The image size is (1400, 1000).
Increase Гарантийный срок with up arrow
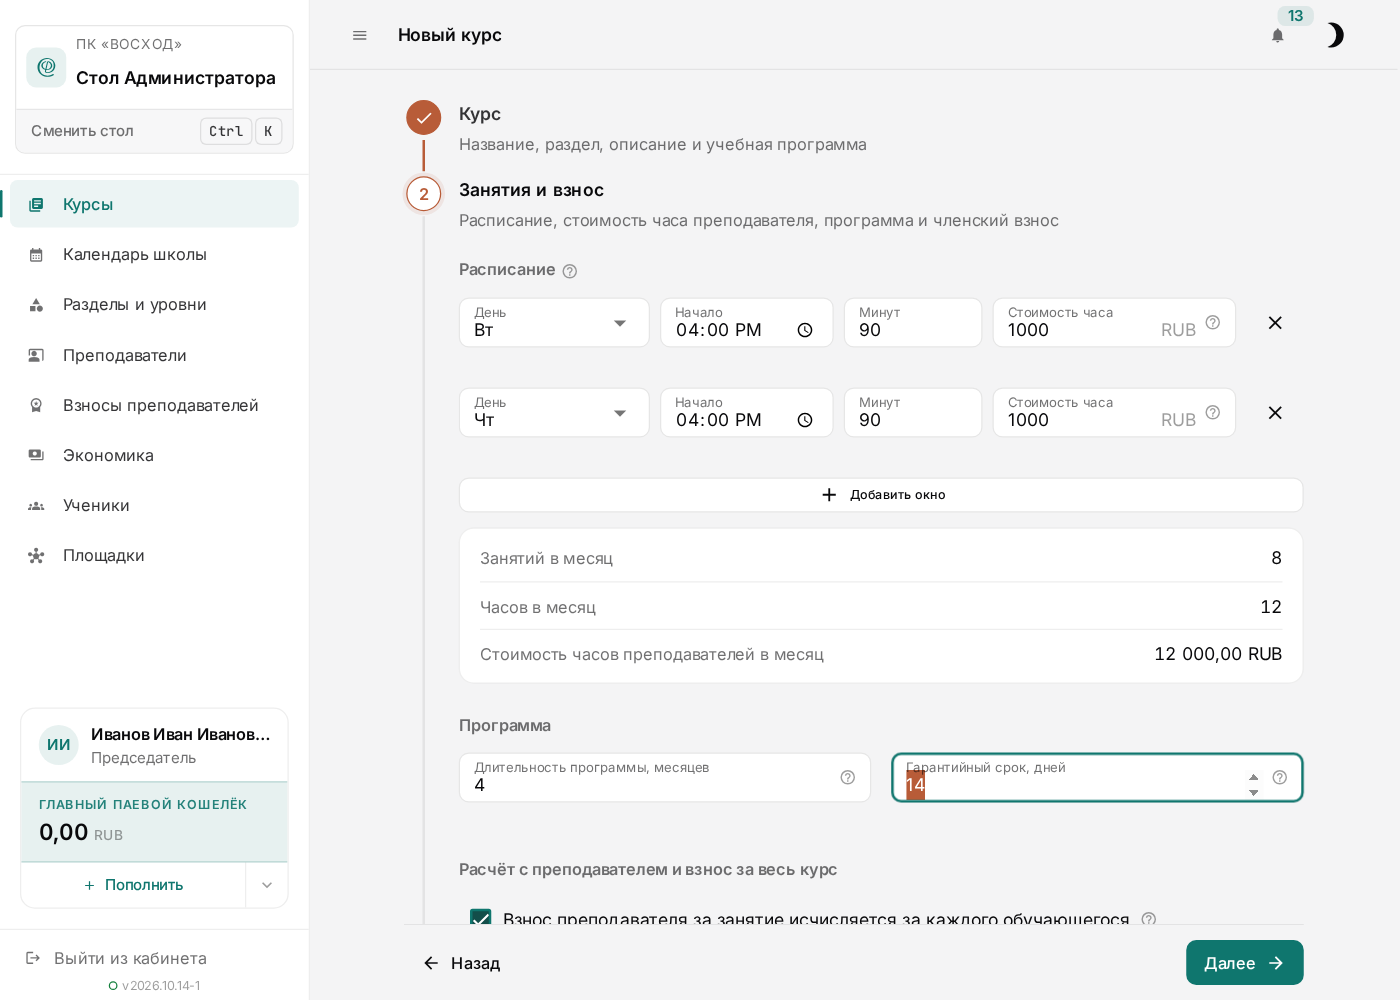(1254, 777)
